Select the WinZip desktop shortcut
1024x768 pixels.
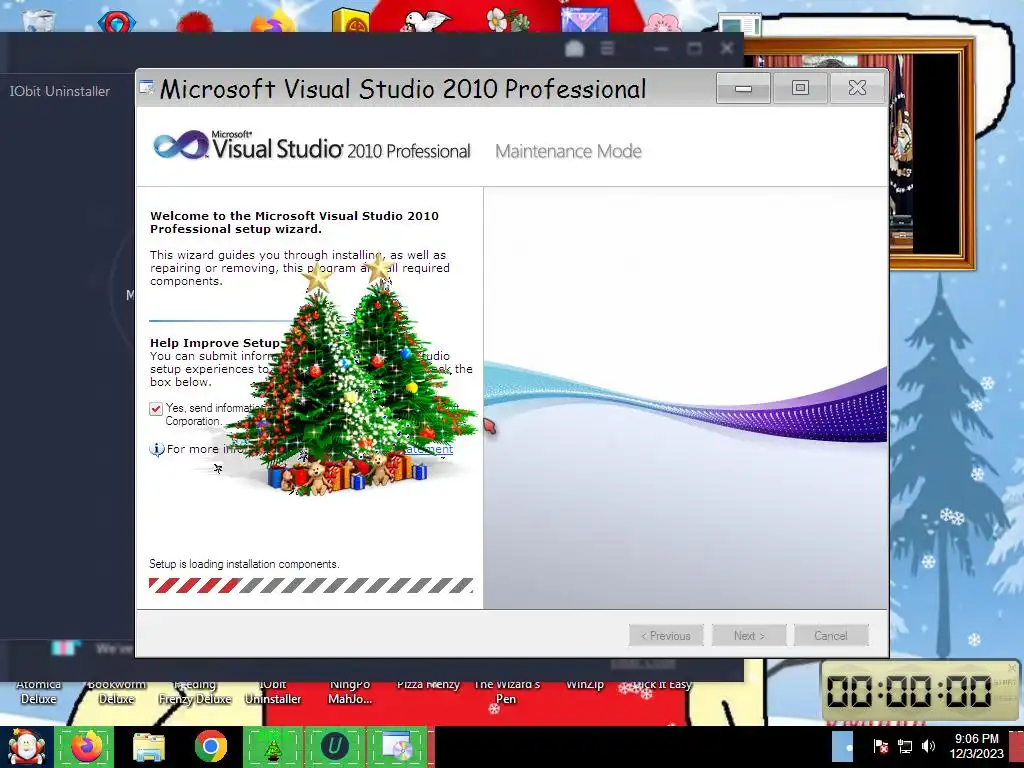pyautogui.click(x=584, y=684)
